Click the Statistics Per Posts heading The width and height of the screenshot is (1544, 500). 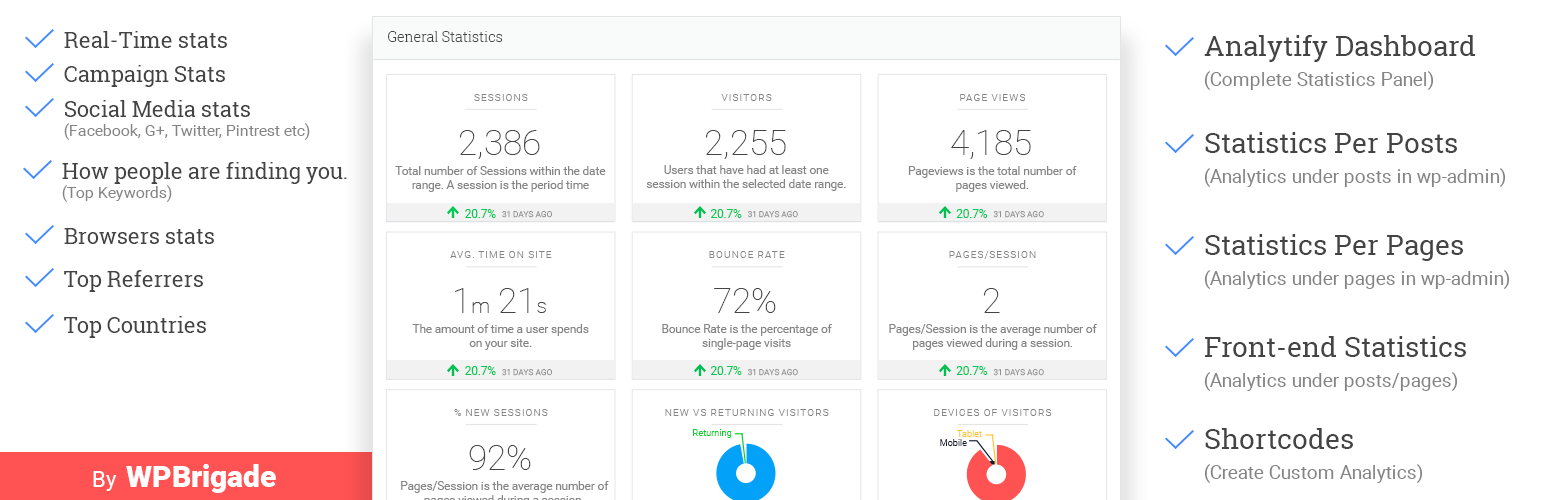pos(1331,143)
